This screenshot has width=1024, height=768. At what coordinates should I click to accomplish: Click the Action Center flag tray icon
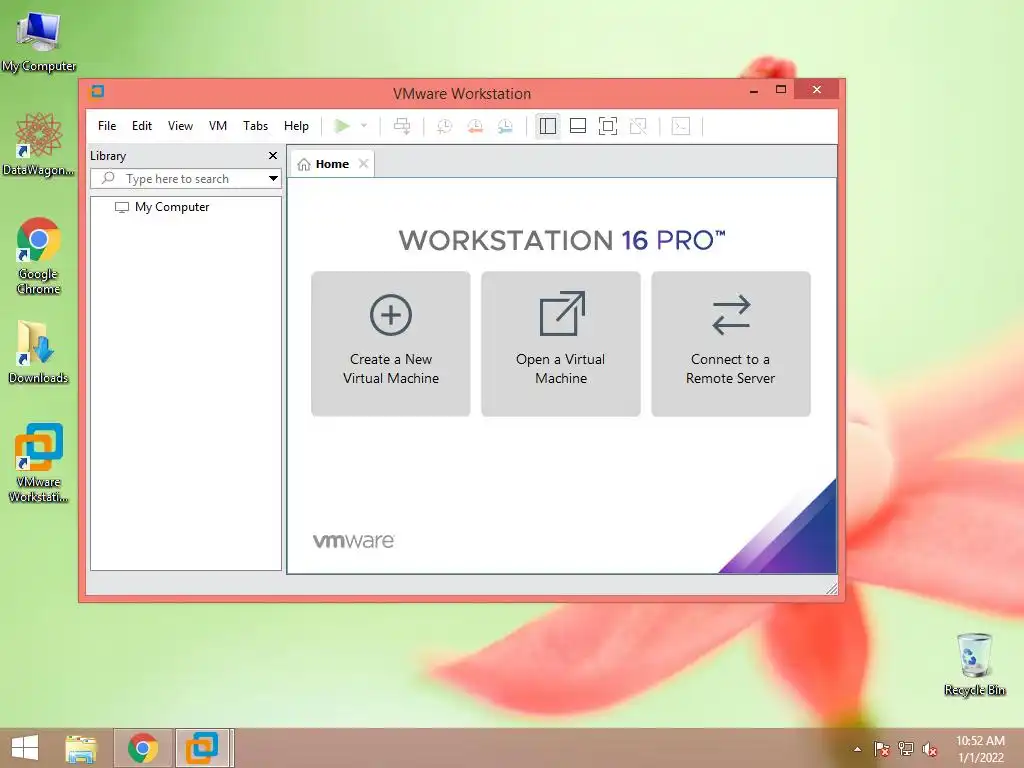(x=882, y=749)
